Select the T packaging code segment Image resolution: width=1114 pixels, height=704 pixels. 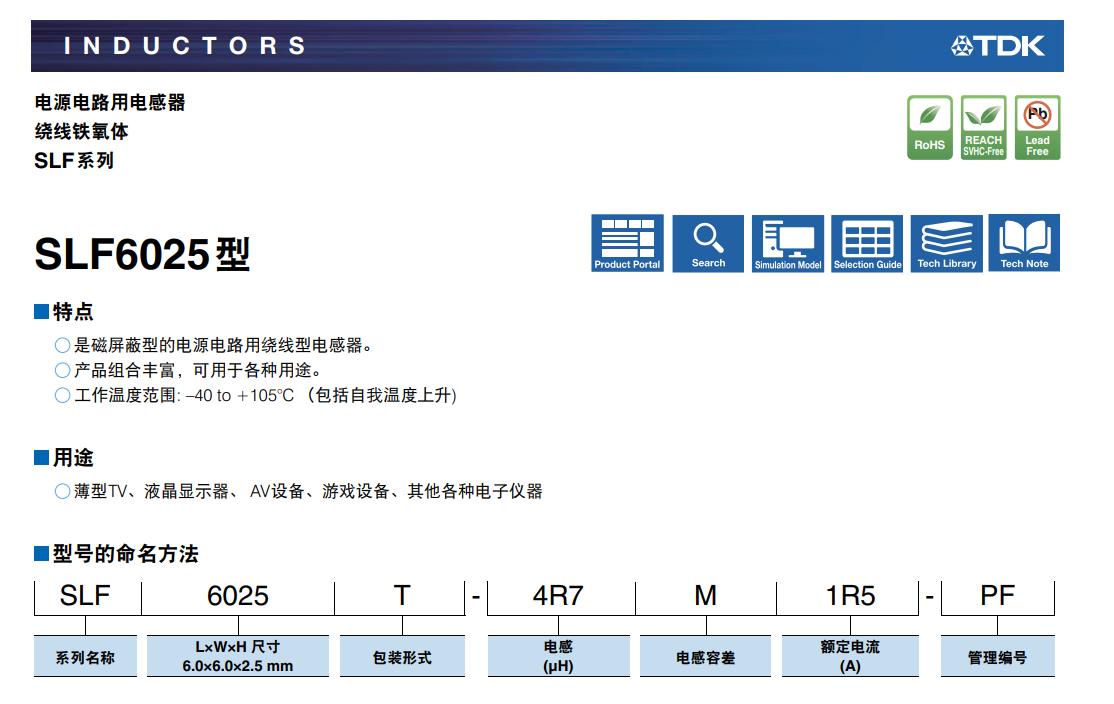tap(402, 596)
